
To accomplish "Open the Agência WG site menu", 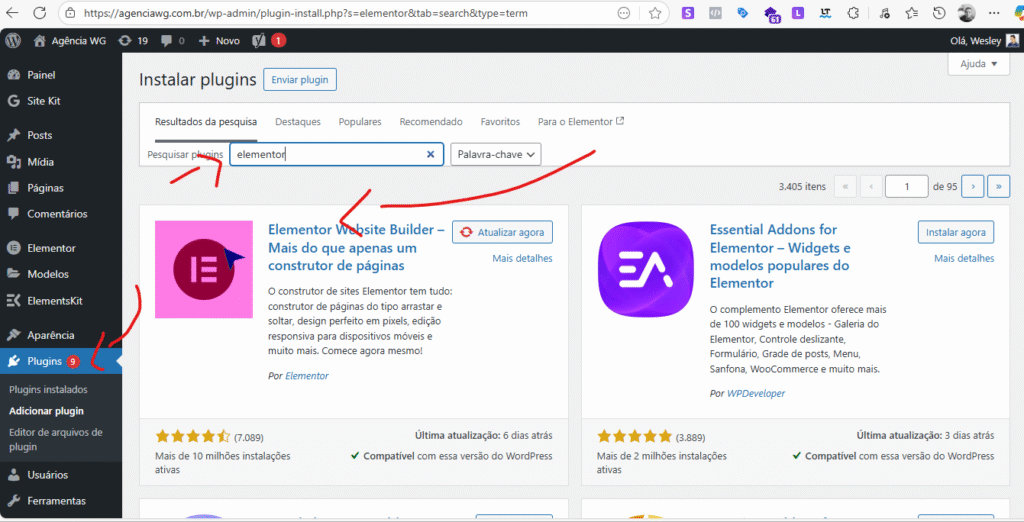I will (70, 41).
